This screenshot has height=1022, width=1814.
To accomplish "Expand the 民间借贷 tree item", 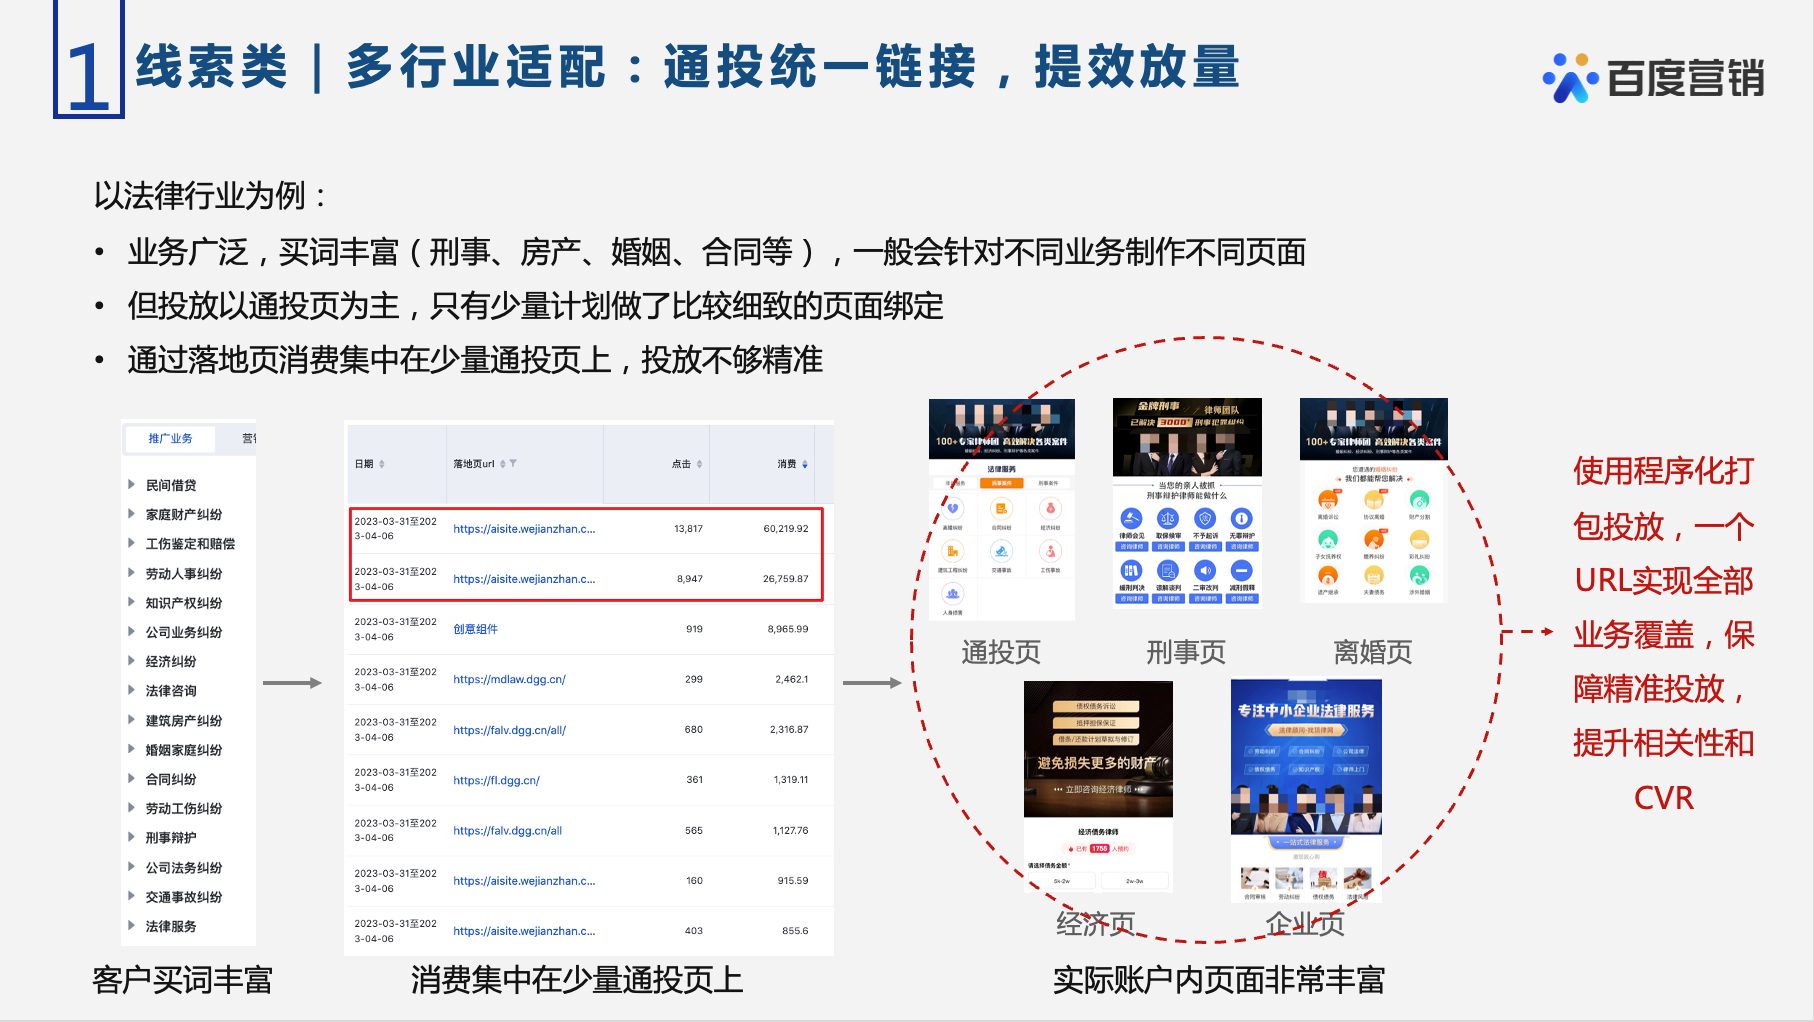I will (x=131, y=485).
